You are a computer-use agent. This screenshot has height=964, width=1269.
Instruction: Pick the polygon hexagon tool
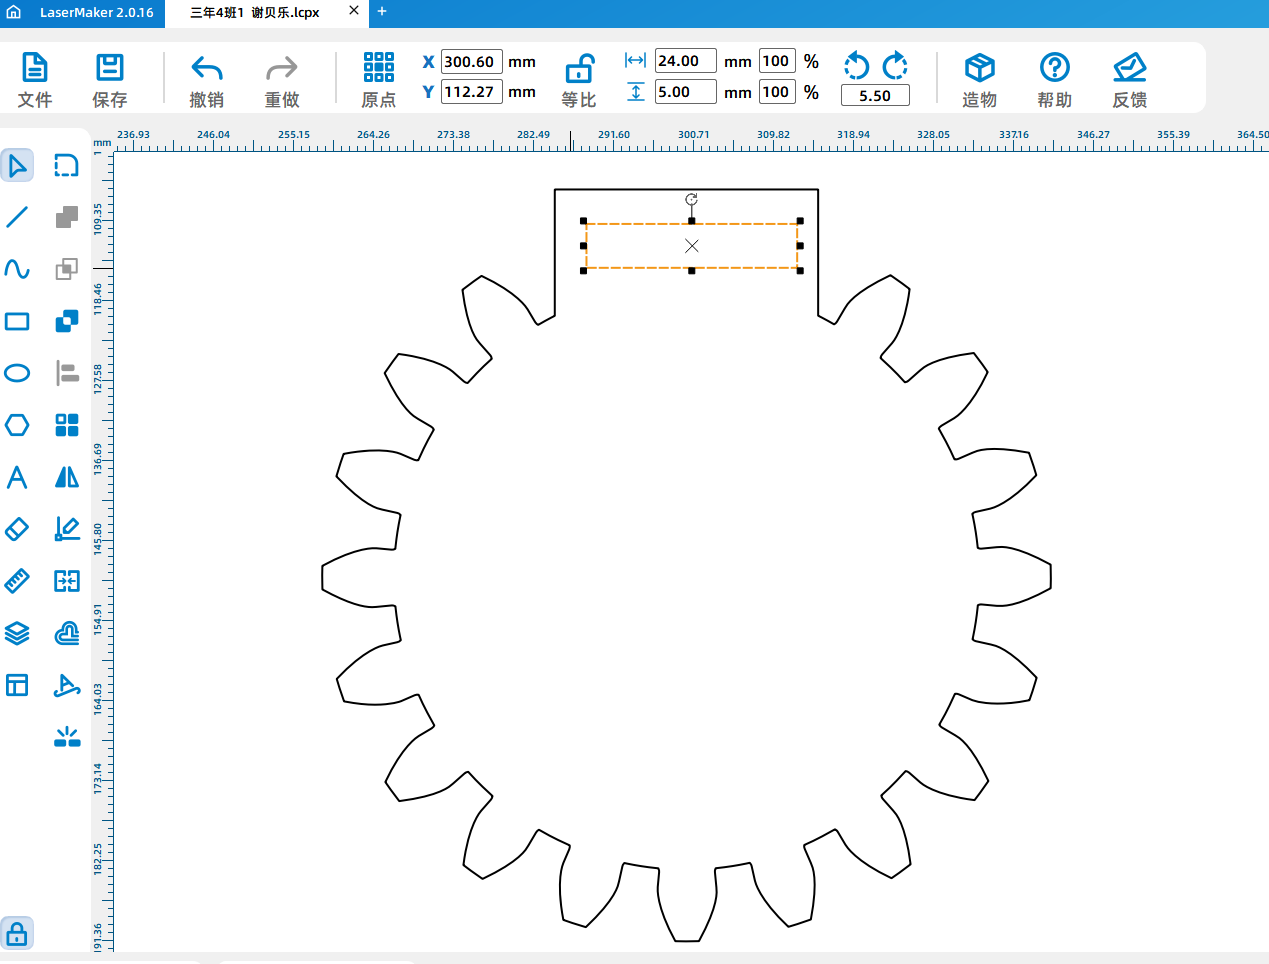[x=17, y=425]
